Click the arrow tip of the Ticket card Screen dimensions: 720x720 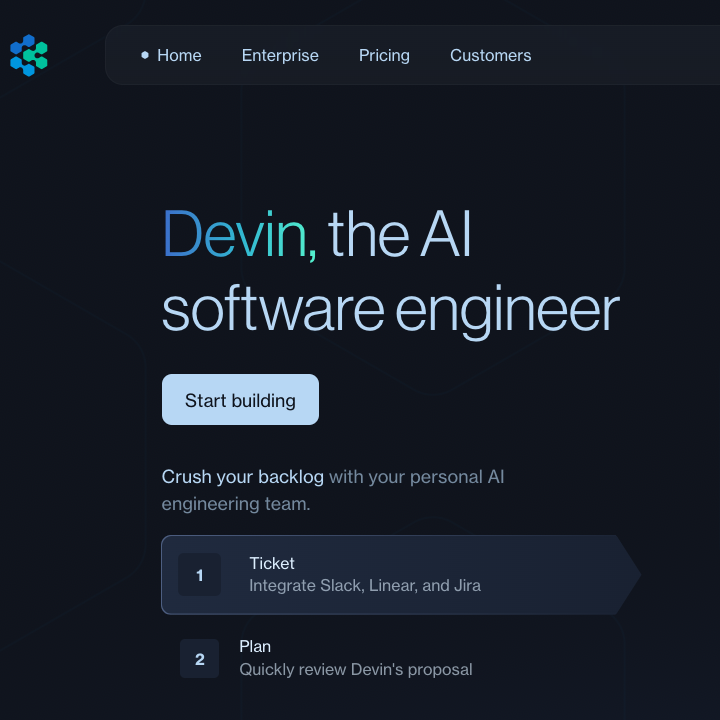[628, 574]
